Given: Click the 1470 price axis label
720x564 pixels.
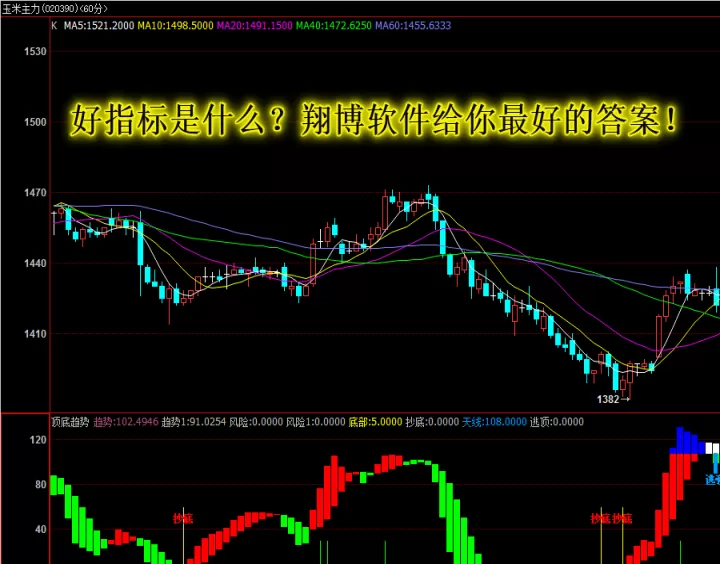Looking at the screenshot, I should [x=35, y=193].
